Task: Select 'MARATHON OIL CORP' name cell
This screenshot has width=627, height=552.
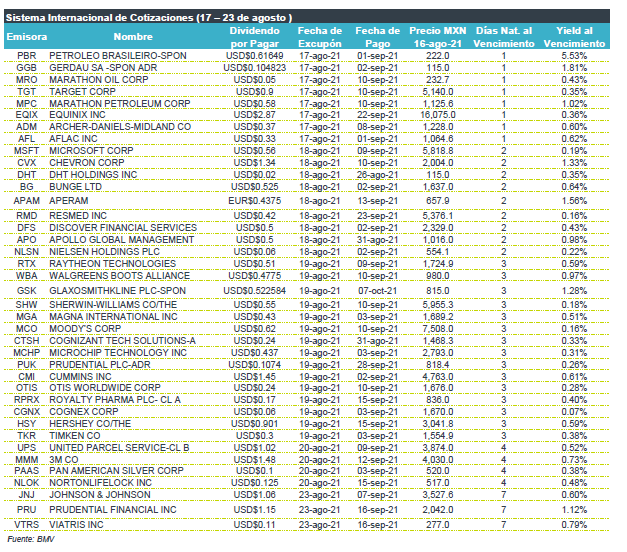Action: (99, 80)
